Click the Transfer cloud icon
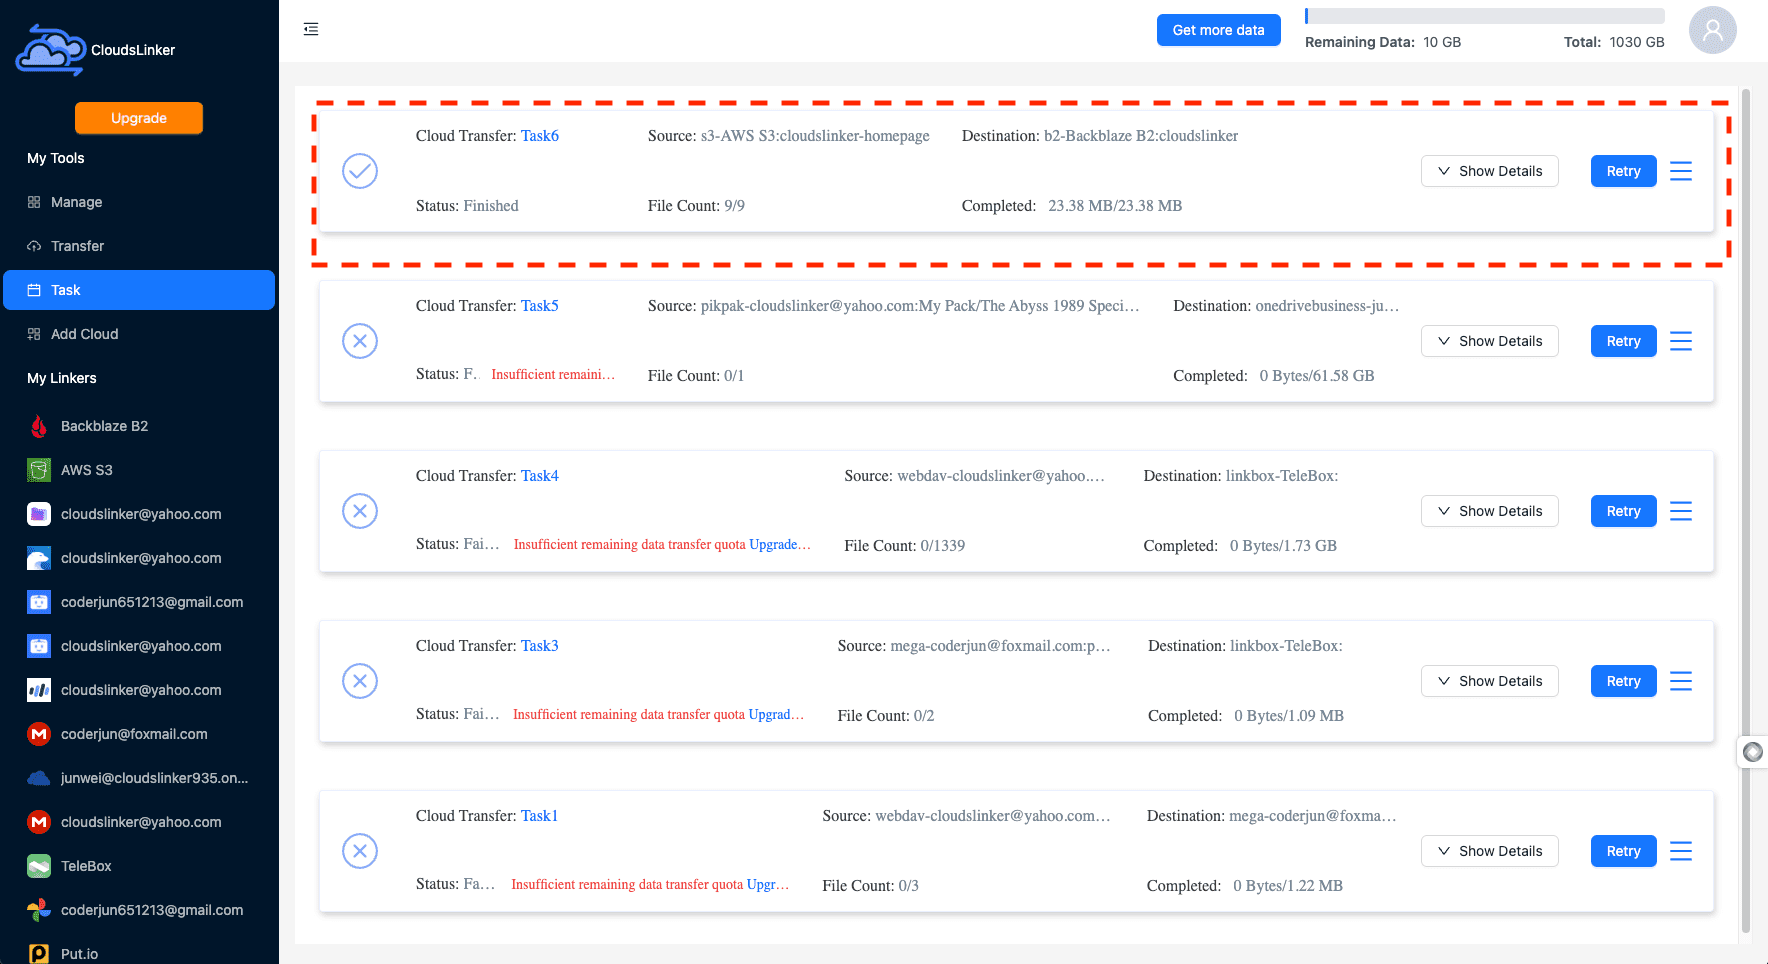 coord(34,246)
